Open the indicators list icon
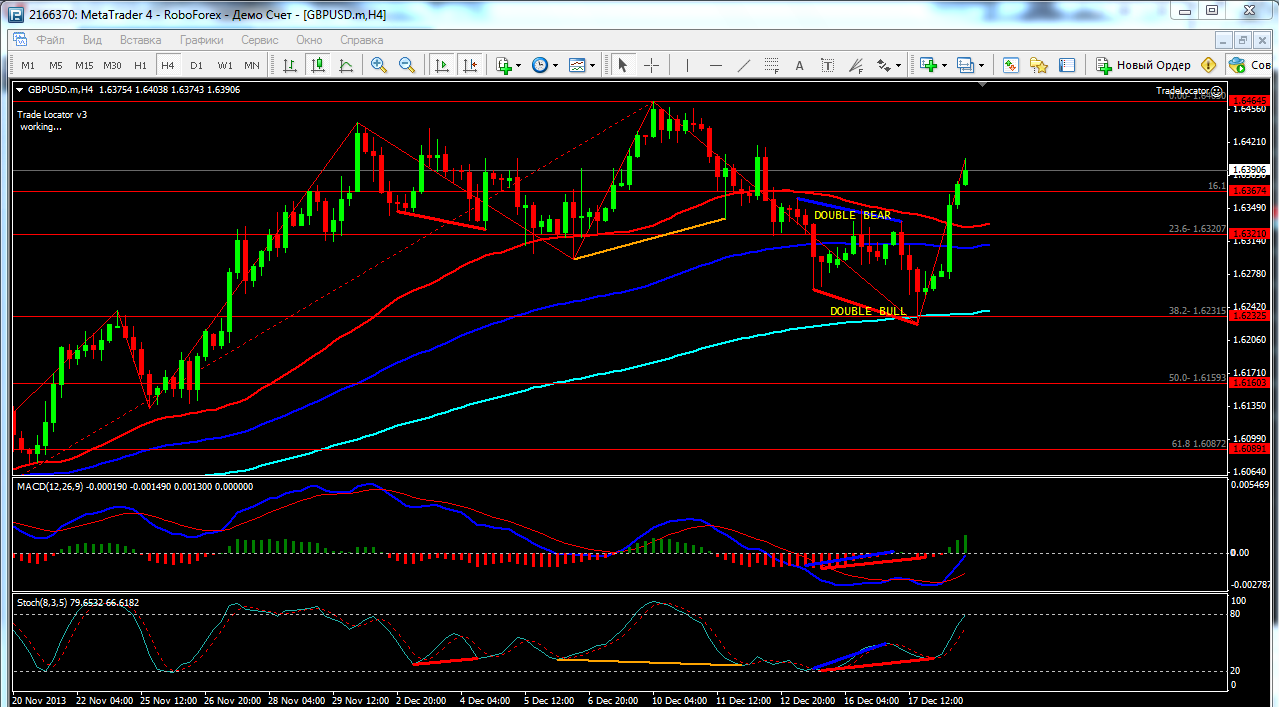 tap(504, 65)
